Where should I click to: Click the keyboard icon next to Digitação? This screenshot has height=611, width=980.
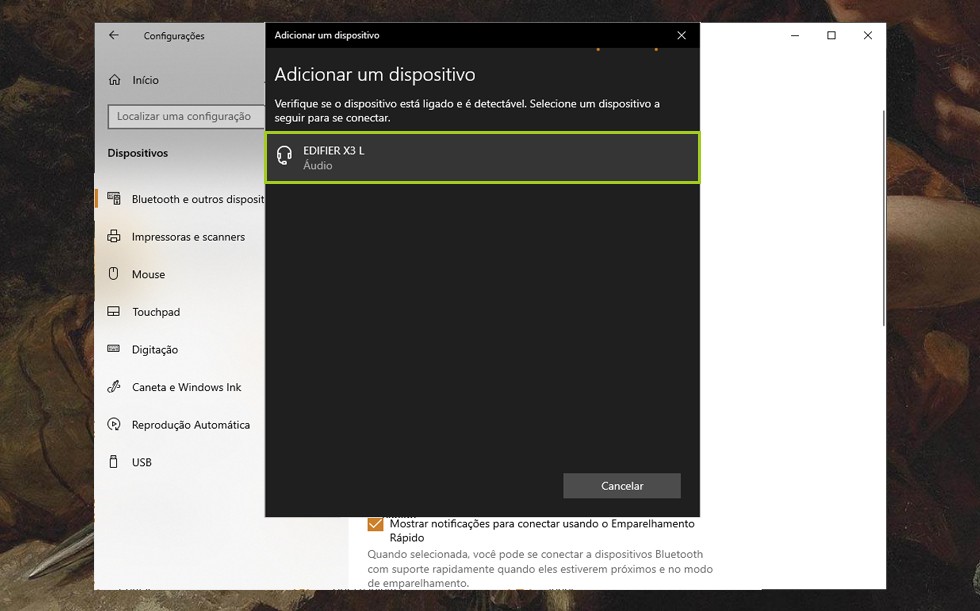(x=114, y=349)
